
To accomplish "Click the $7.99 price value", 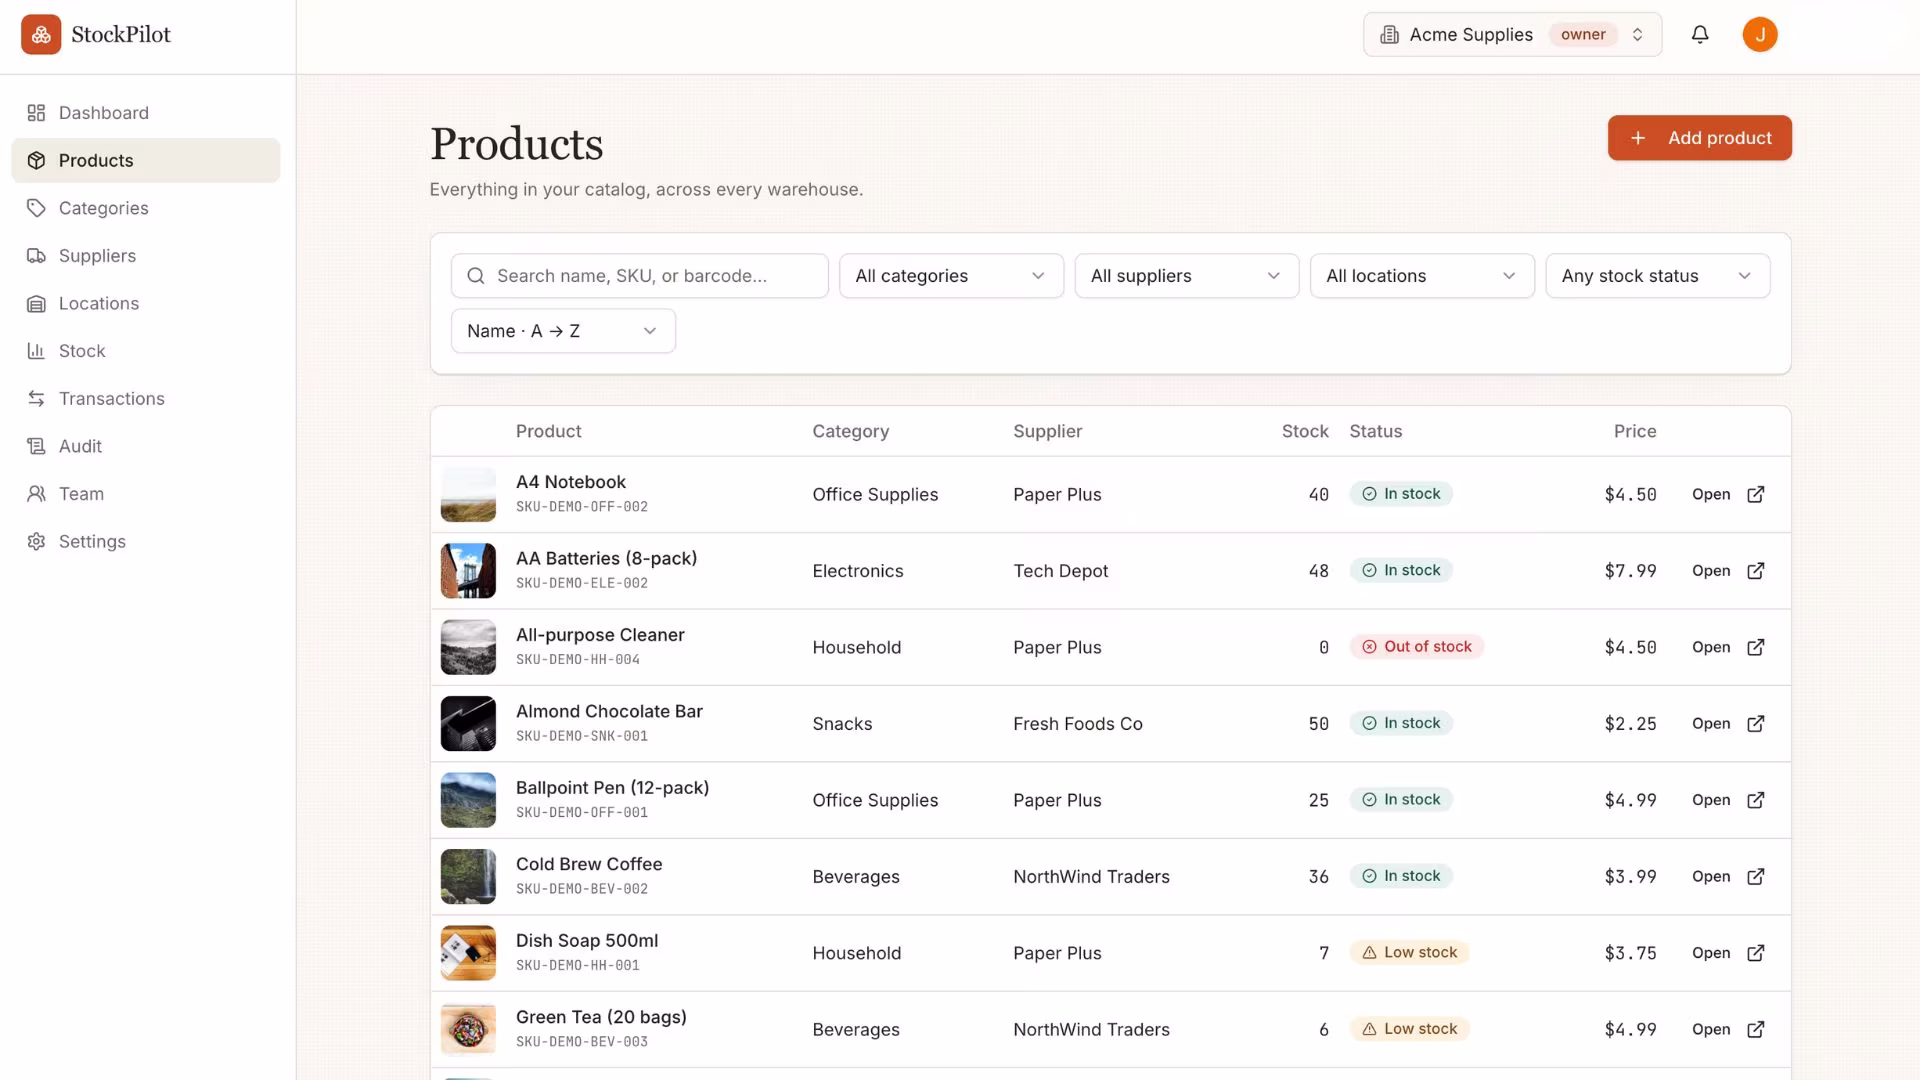I will [1630, 571].
